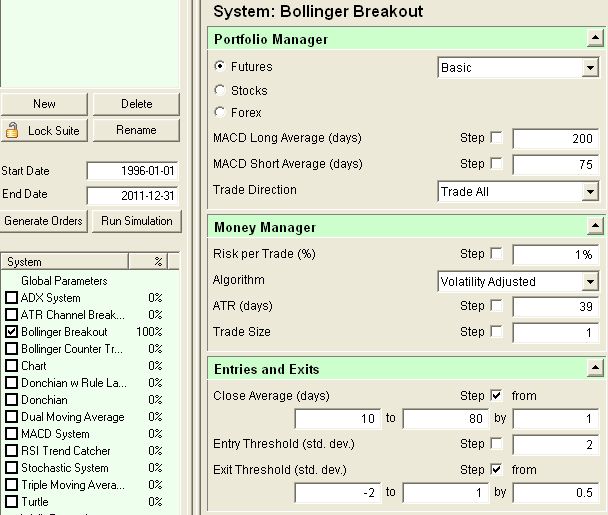Select the Futures radio button
This screenshot has height=515, width=608.
[x=220, y=66]
